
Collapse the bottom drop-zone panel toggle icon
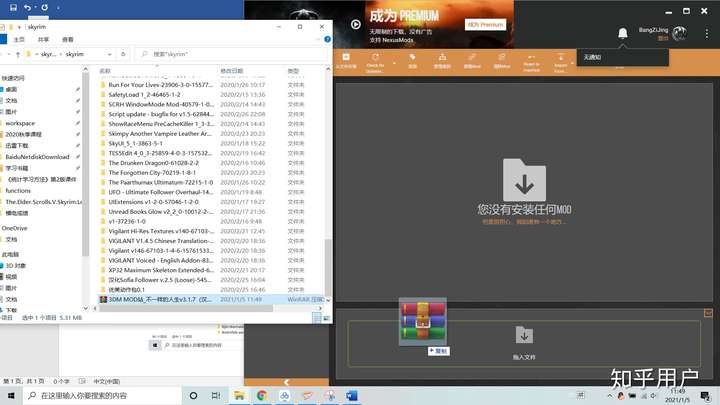708,313
